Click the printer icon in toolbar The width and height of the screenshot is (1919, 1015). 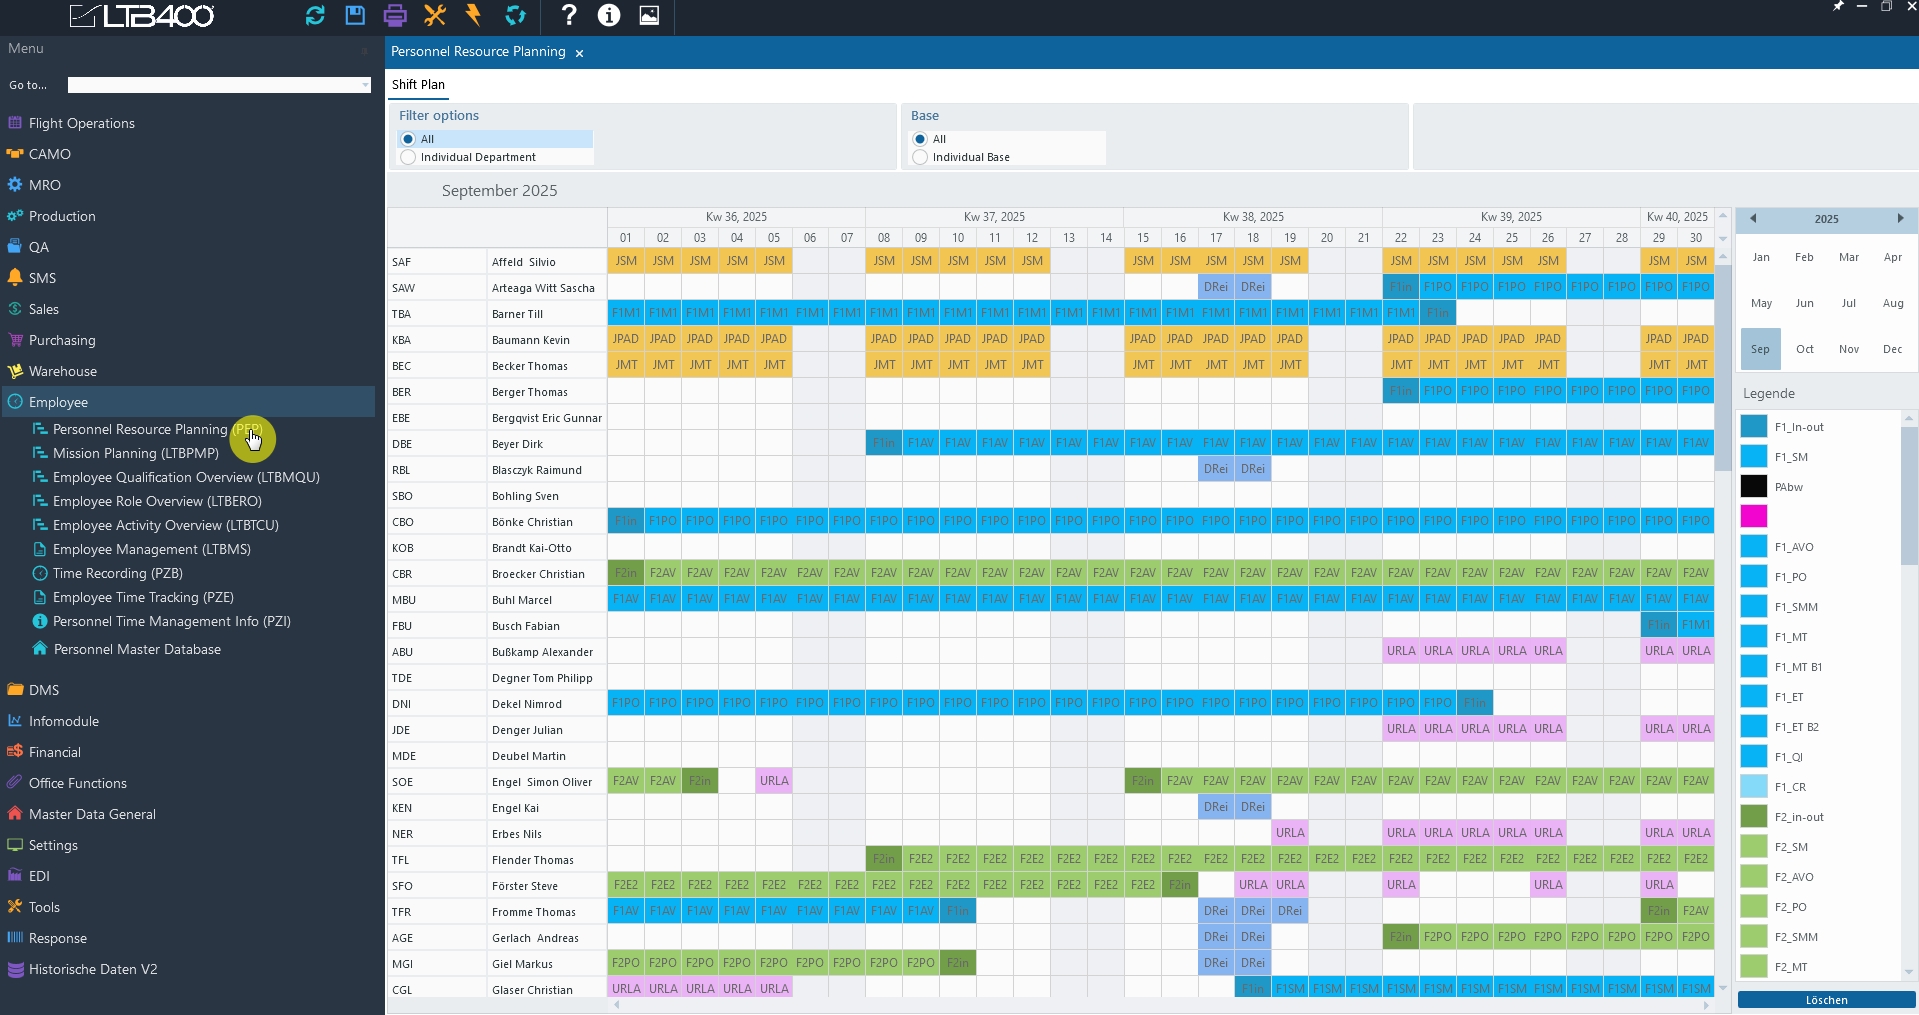(x=395, y=15)
